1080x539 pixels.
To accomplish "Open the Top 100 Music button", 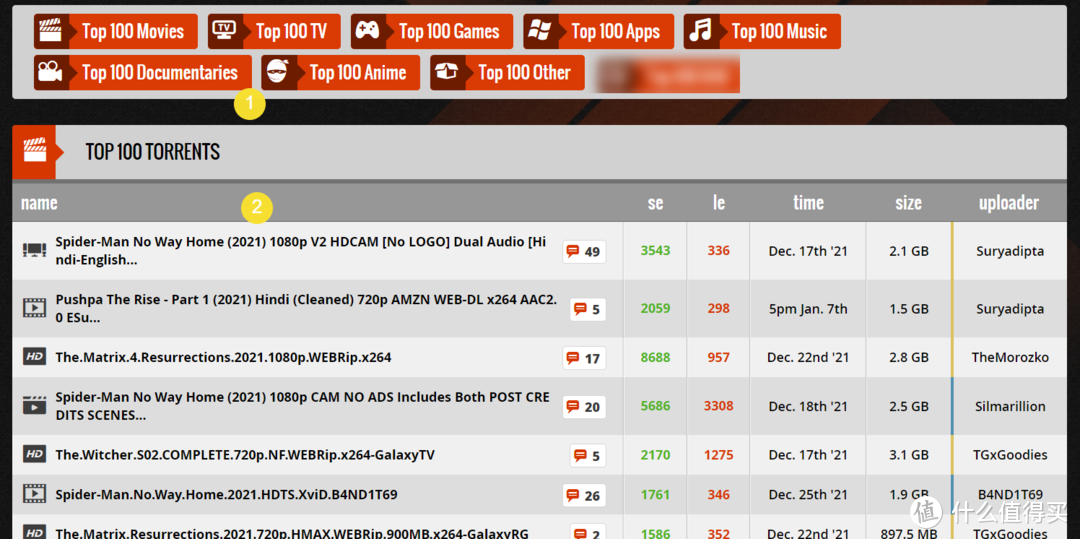I will tap(762, 32).
